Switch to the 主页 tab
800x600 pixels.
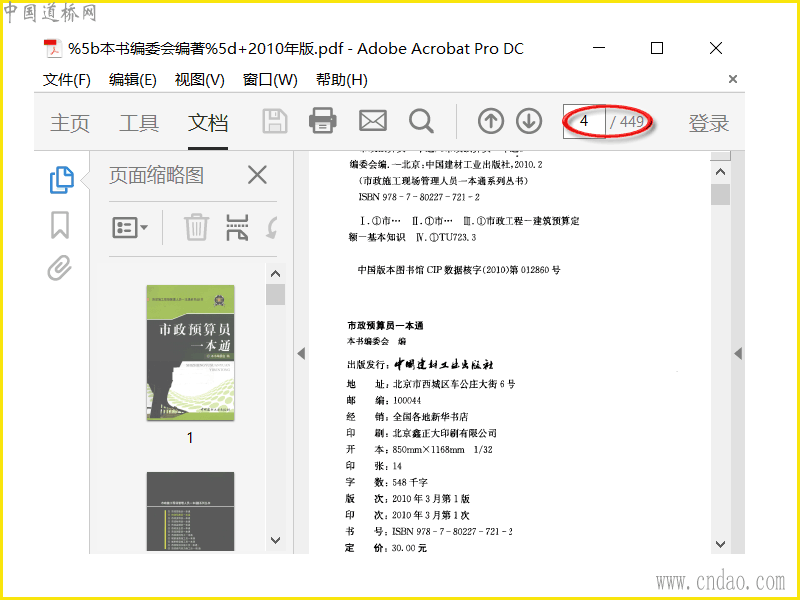pyautogui.click(x=70, y=123)
